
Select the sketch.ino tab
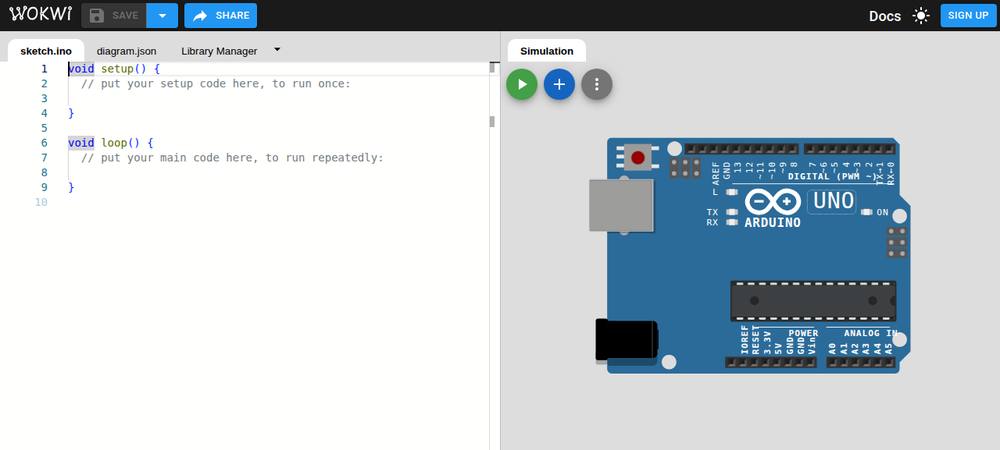[x=46, y=51]
